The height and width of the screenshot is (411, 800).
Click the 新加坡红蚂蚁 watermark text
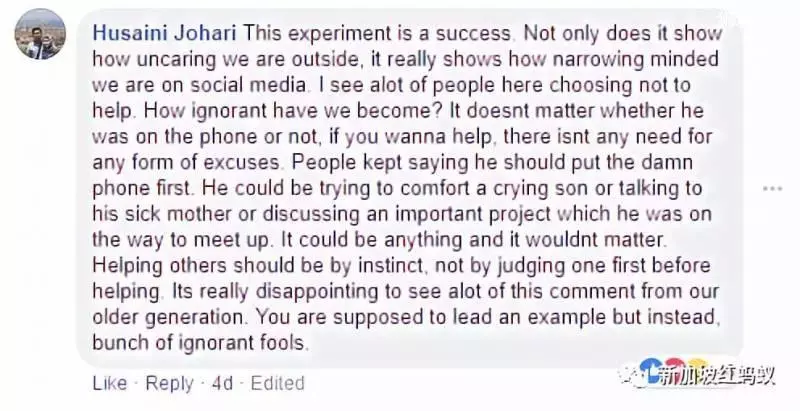pyautogui.click(x=717, y=376)
